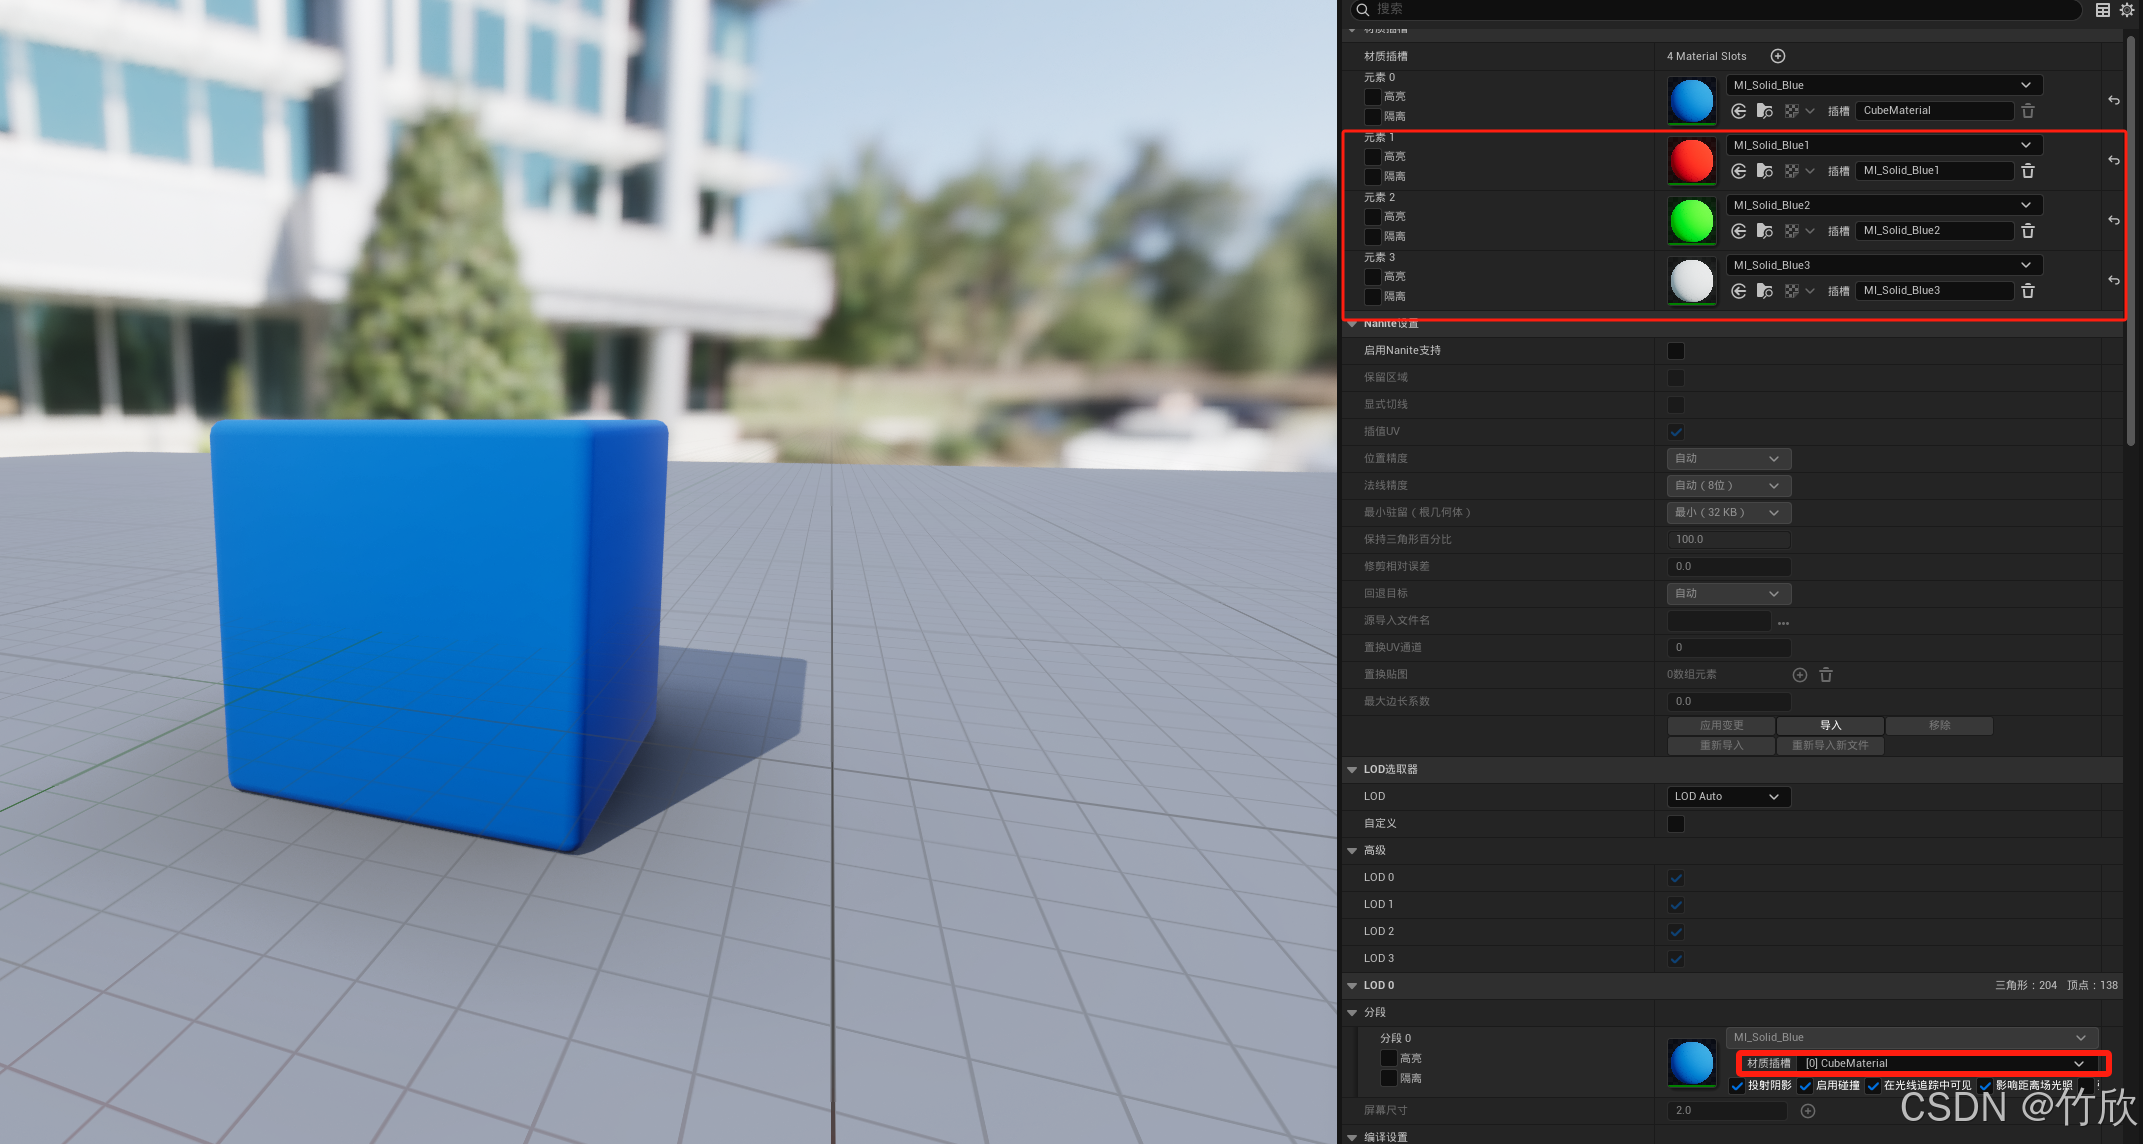The height and width of the screenshot is (1144, 2143).
Task: Use selected asset for element 3 material
Action: pos(1739,291)
